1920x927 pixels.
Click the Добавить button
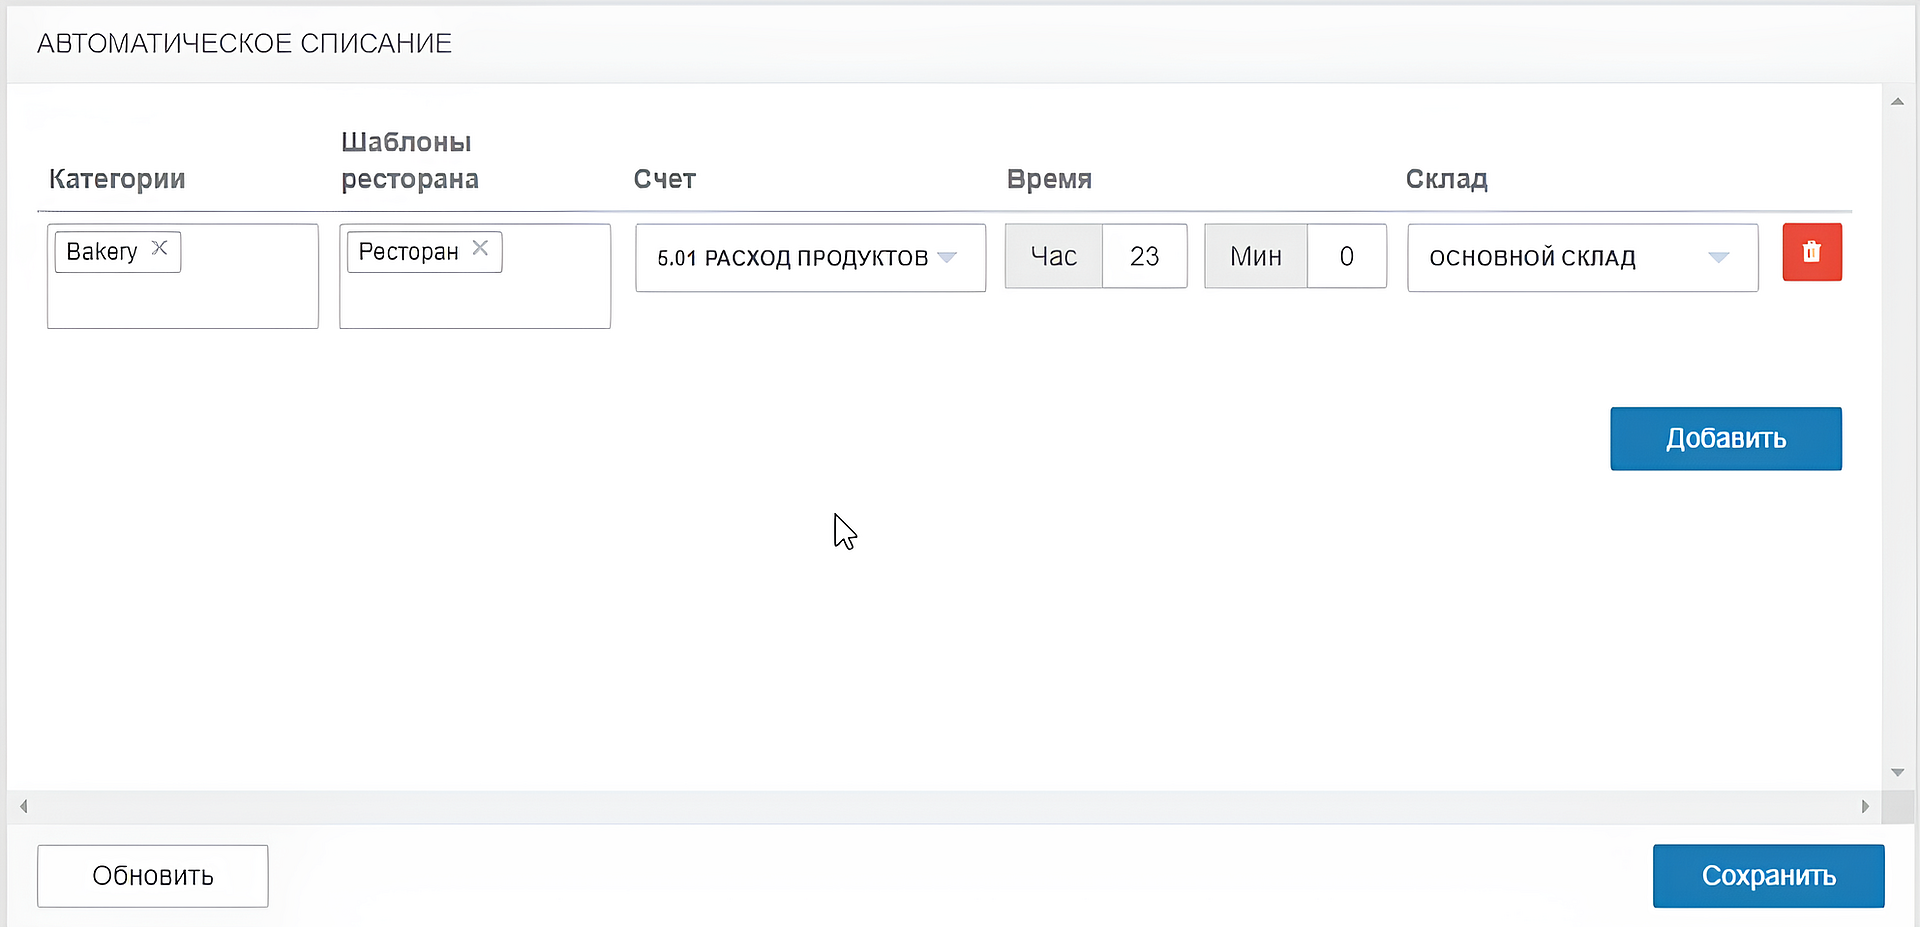(1725, 438)
